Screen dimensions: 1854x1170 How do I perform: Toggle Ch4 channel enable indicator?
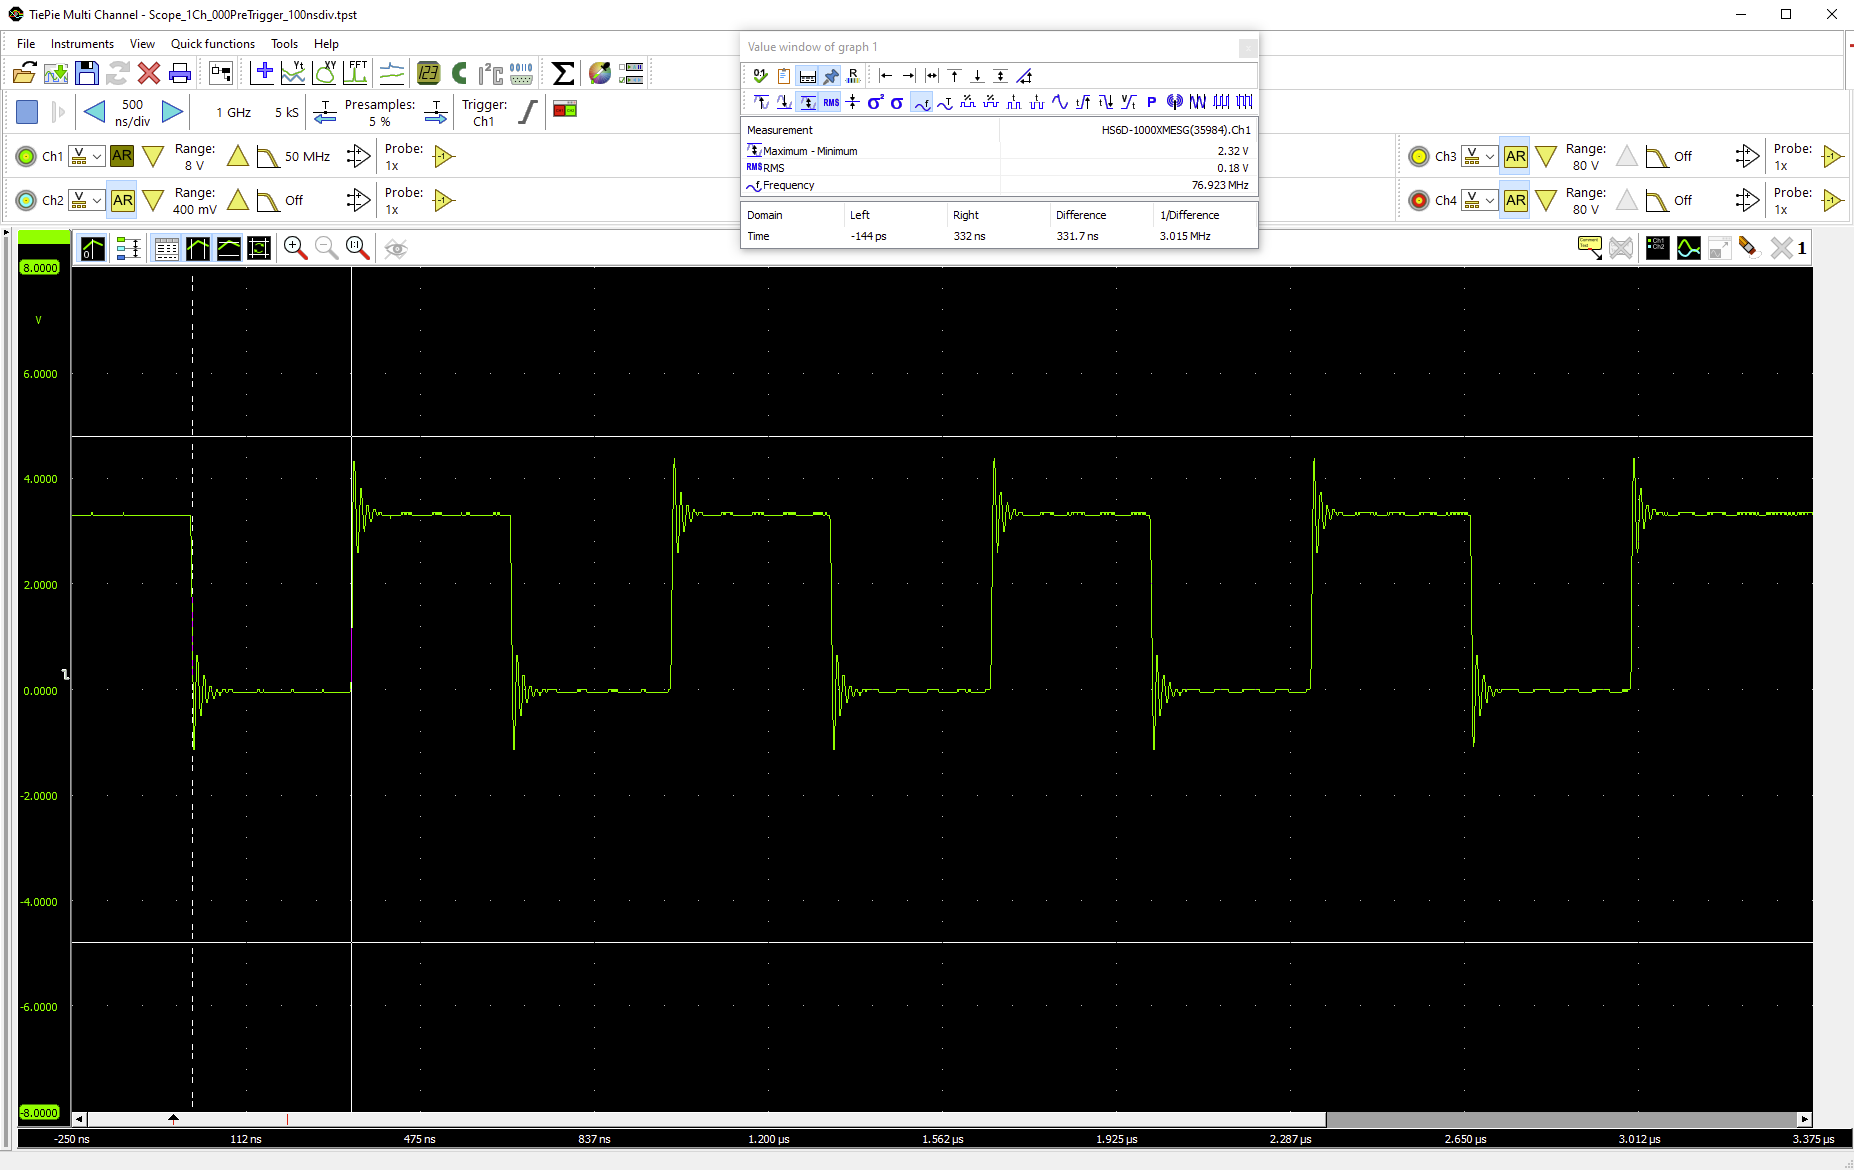tap(1419, 200)
